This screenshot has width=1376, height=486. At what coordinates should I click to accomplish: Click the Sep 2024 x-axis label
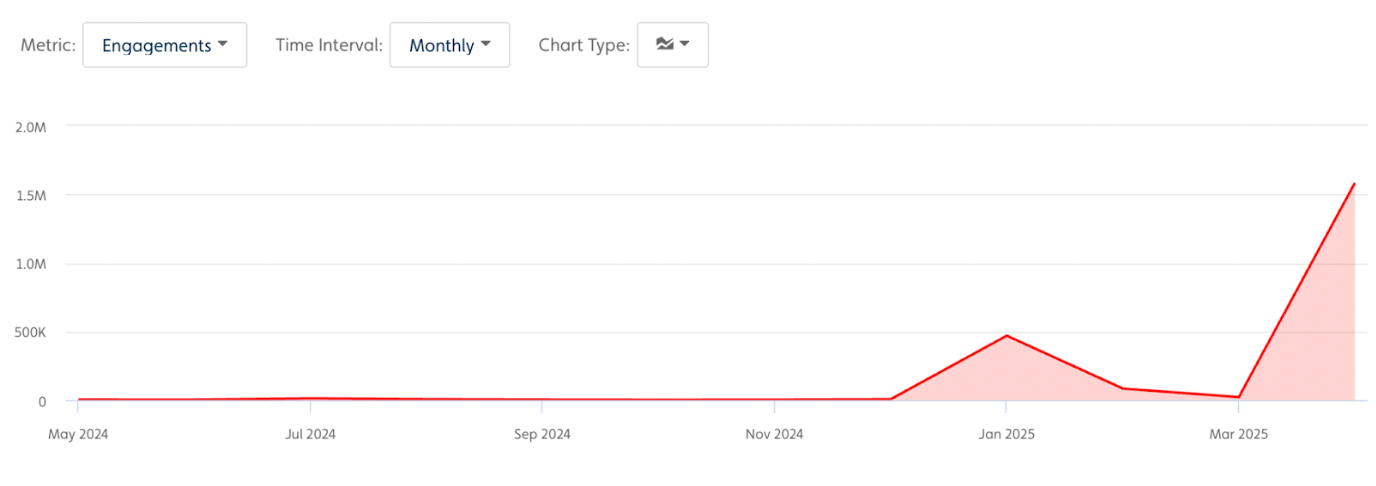542,434
